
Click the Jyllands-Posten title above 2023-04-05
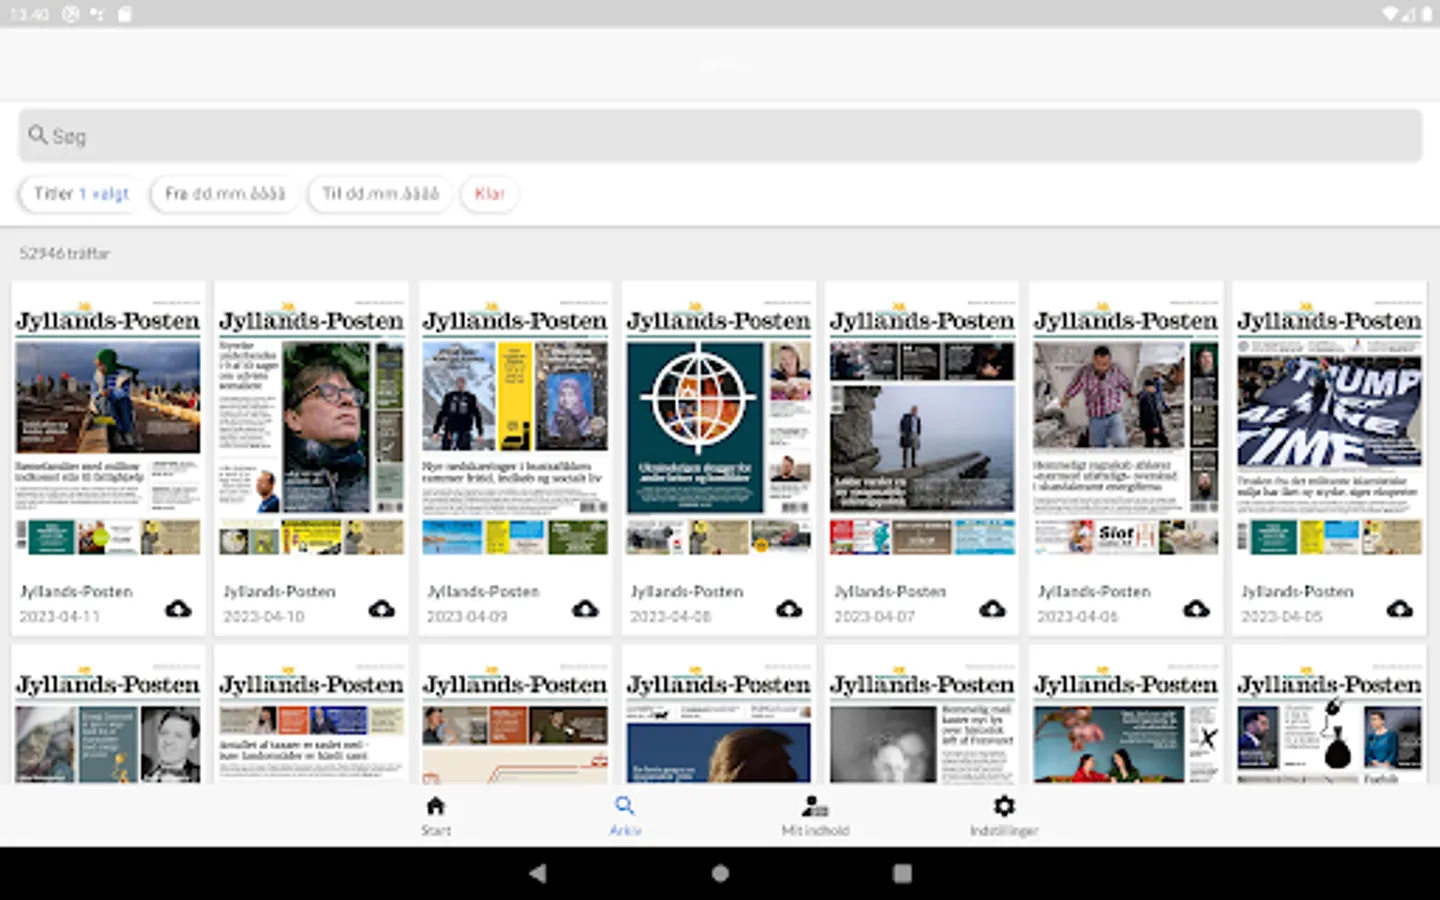coord(1298,592)
